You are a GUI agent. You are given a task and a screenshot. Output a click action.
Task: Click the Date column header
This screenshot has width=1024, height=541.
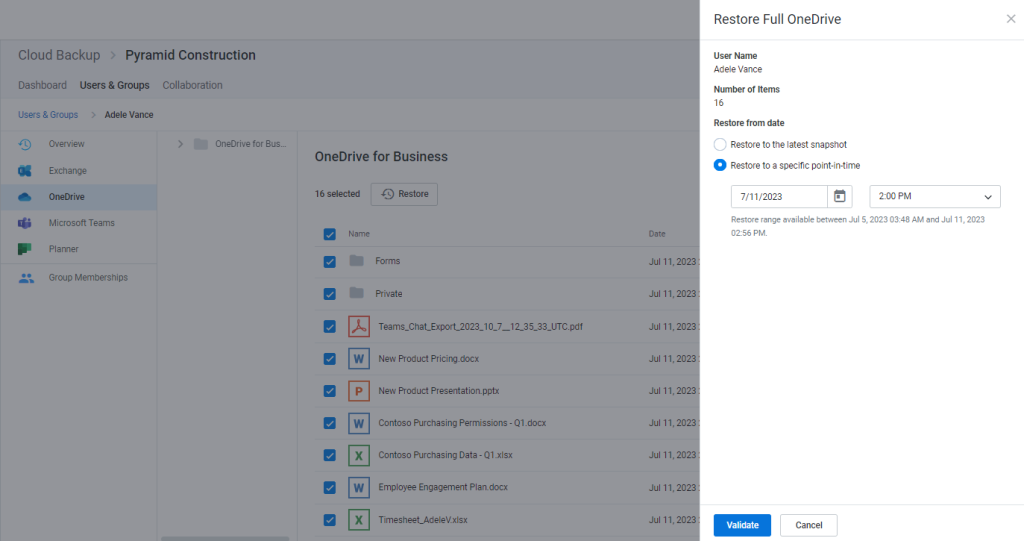(657, 234)
